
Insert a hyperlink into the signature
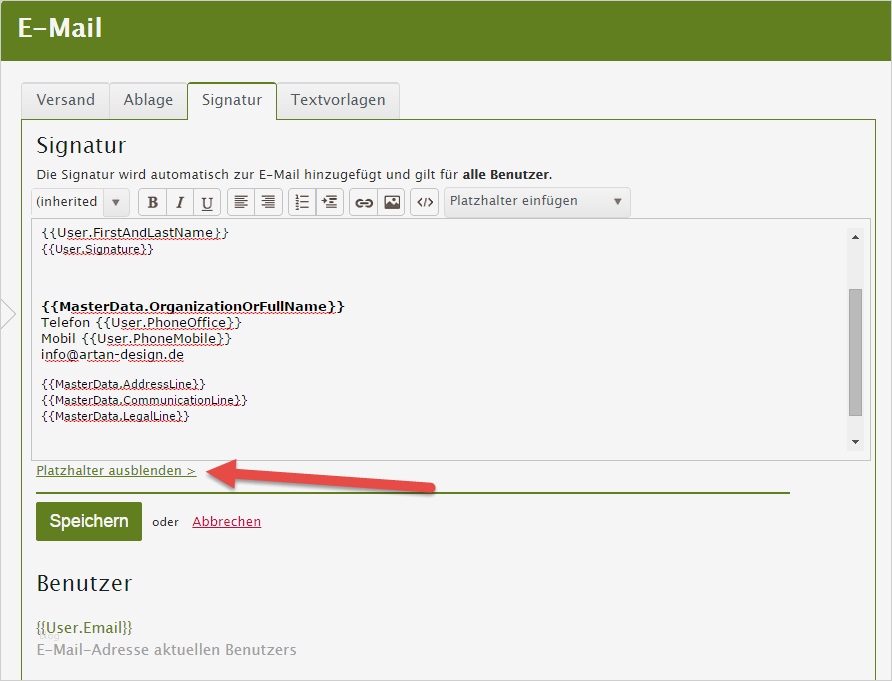coord(363,202)
